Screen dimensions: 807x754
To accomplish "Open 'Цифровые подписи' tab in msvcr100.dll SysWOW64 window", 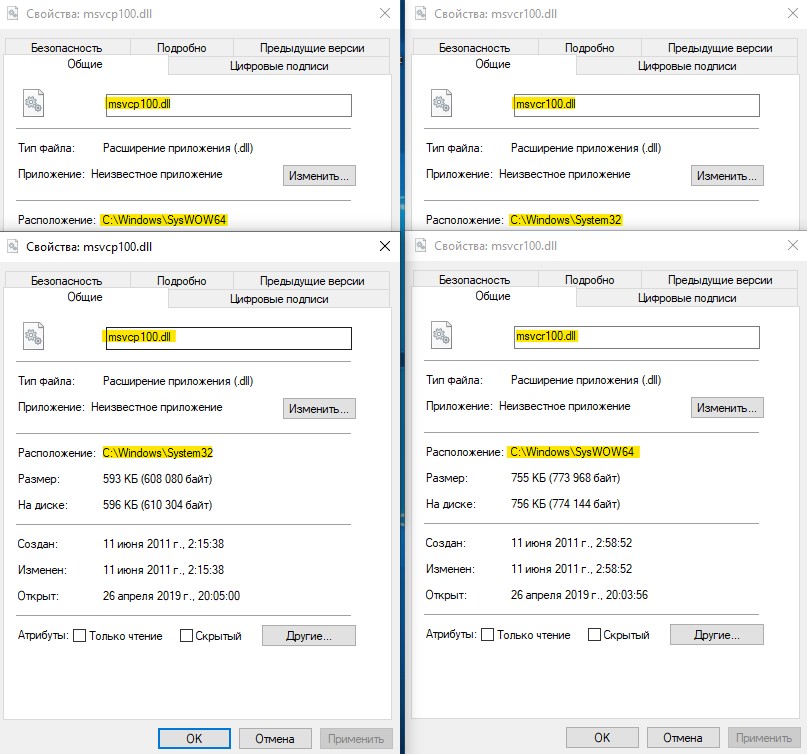I will [687, 298].
